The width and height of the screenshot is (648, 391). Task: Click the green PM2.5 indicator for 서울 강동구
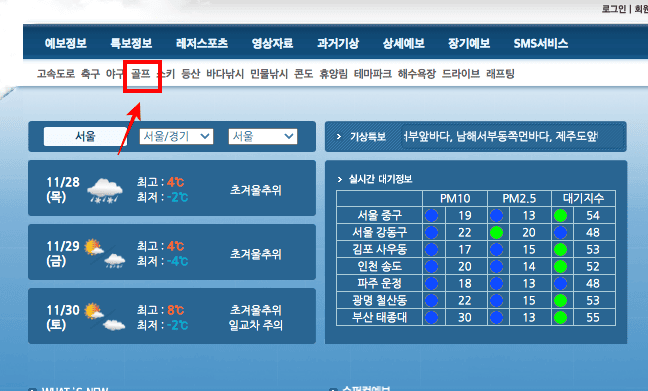coord(496,232)
